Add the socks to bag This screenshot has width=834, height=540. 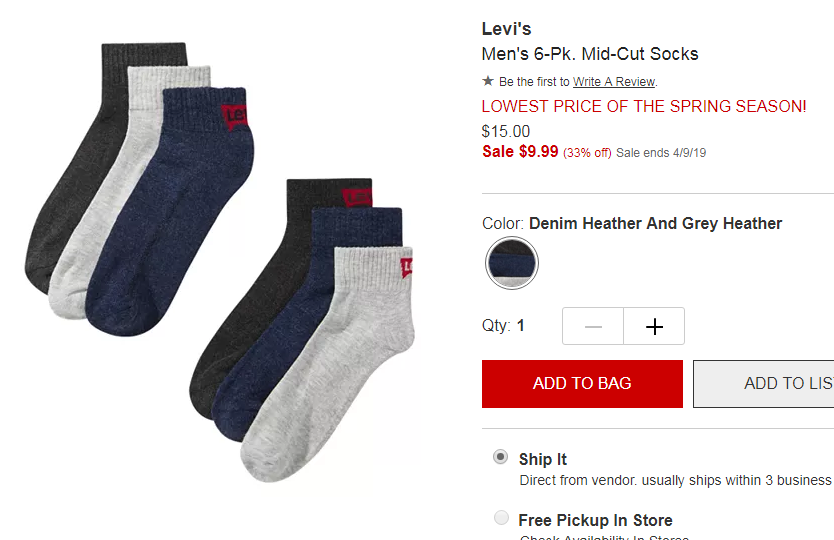[582, 384]
